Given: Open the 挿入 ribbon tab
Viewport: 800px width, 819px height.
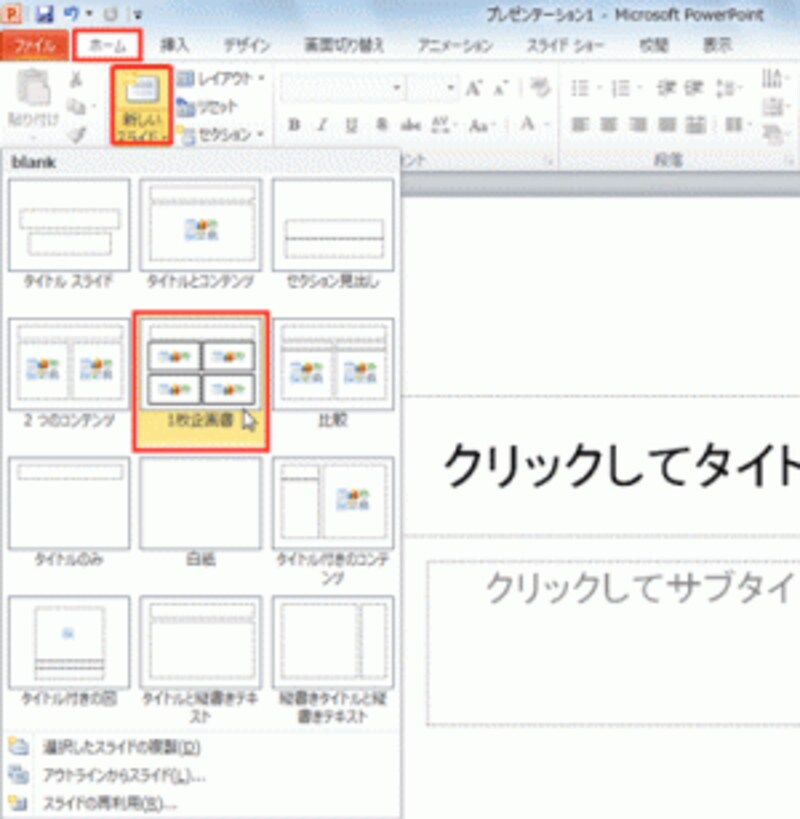Looking at the screenshot, I should coord(174,45).
